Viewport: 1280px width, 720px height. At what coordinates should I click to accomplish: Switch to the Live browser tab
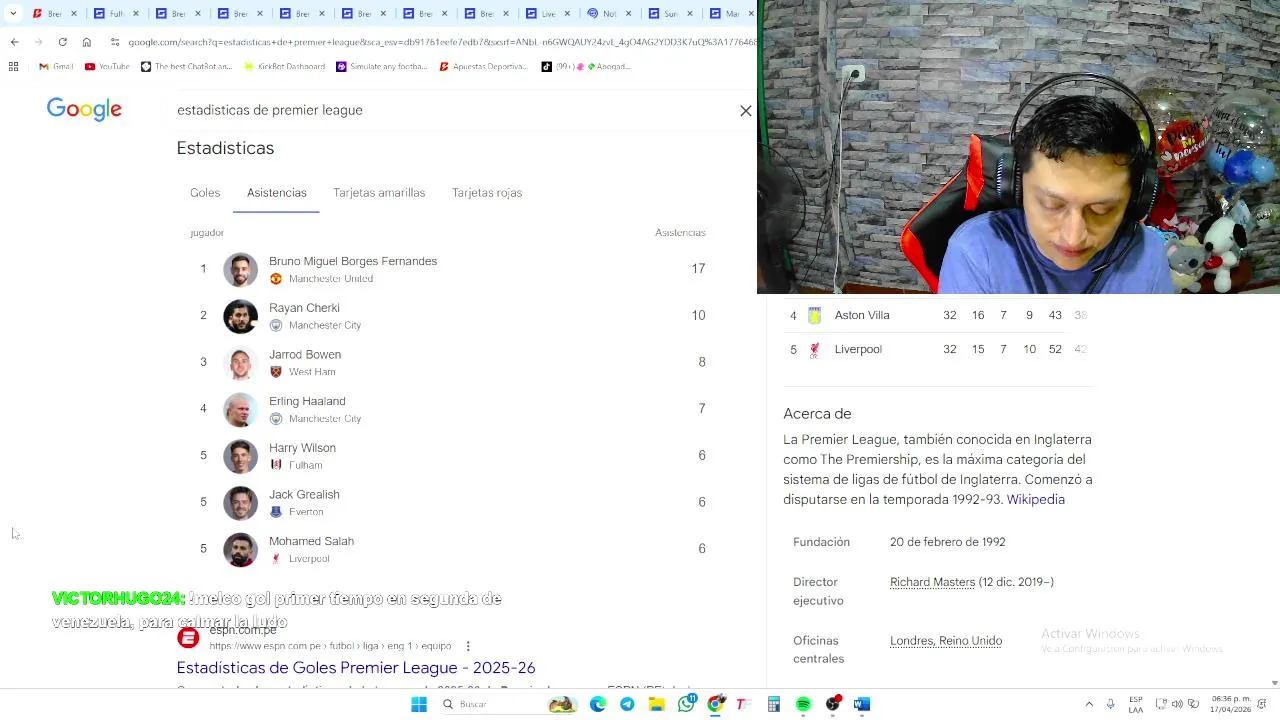pyautogui.click(x=548, y=13)
